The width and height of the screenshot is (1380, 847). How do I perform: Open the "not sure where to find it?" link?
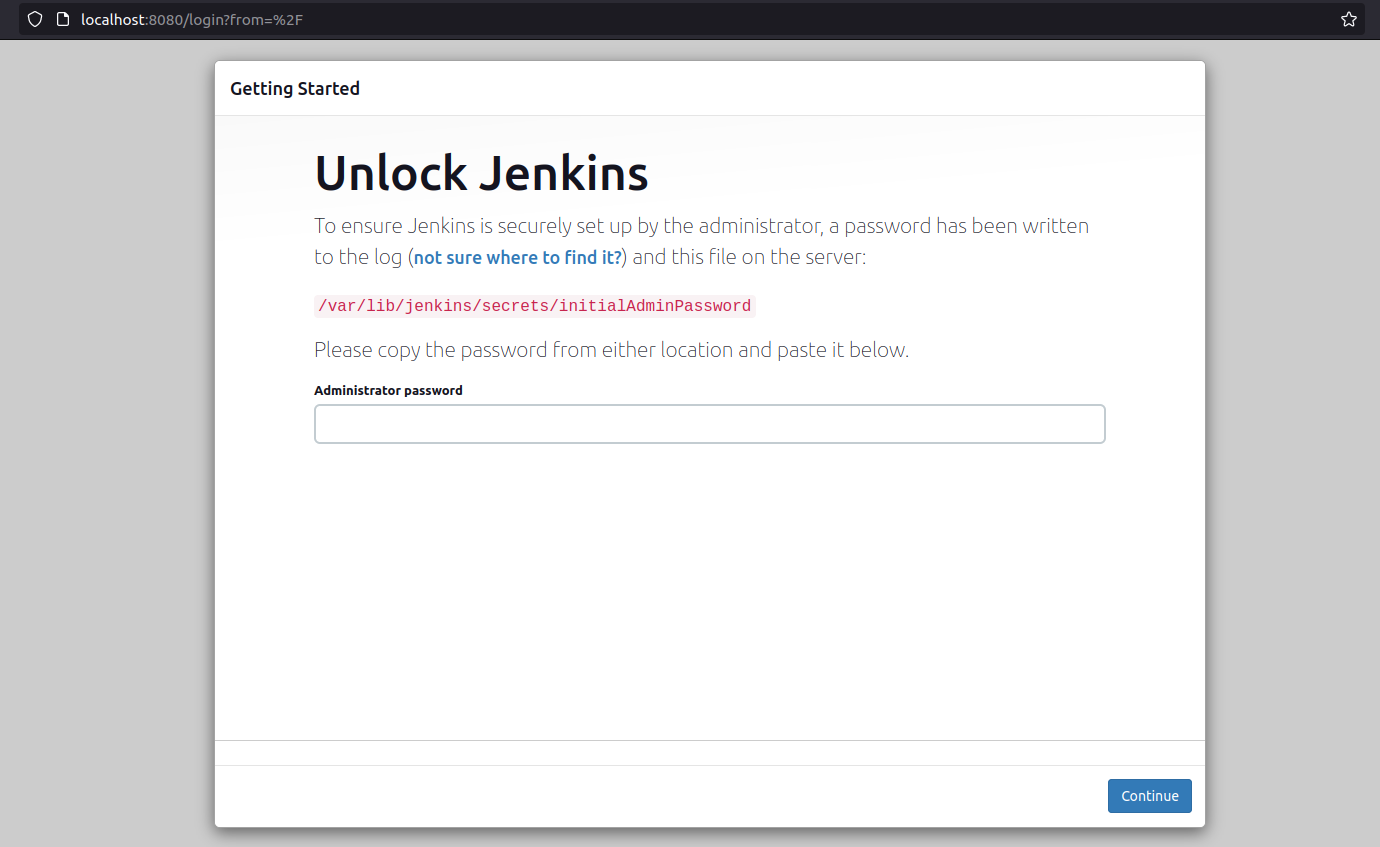518,257
